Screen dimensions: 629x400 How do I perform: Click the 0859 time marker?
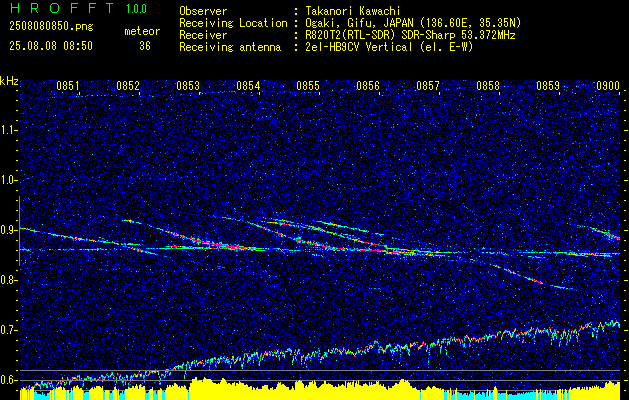tap(548, 85)
